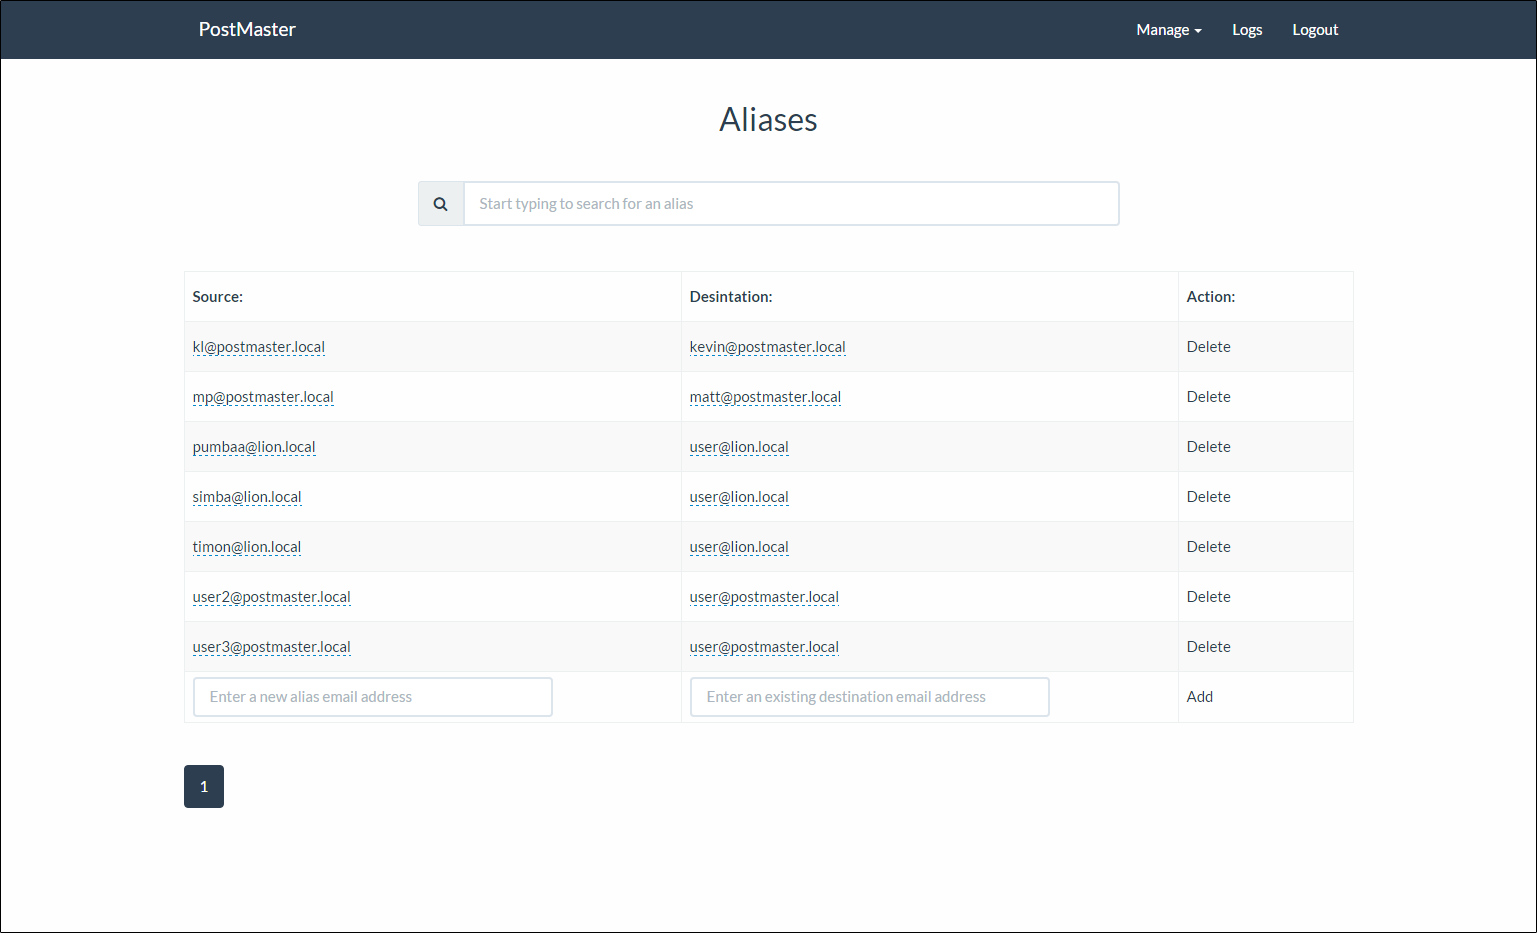Focus the alias search field
Image resolution: width=1537 pixels, height=933 pixels.
click(790, 204)
